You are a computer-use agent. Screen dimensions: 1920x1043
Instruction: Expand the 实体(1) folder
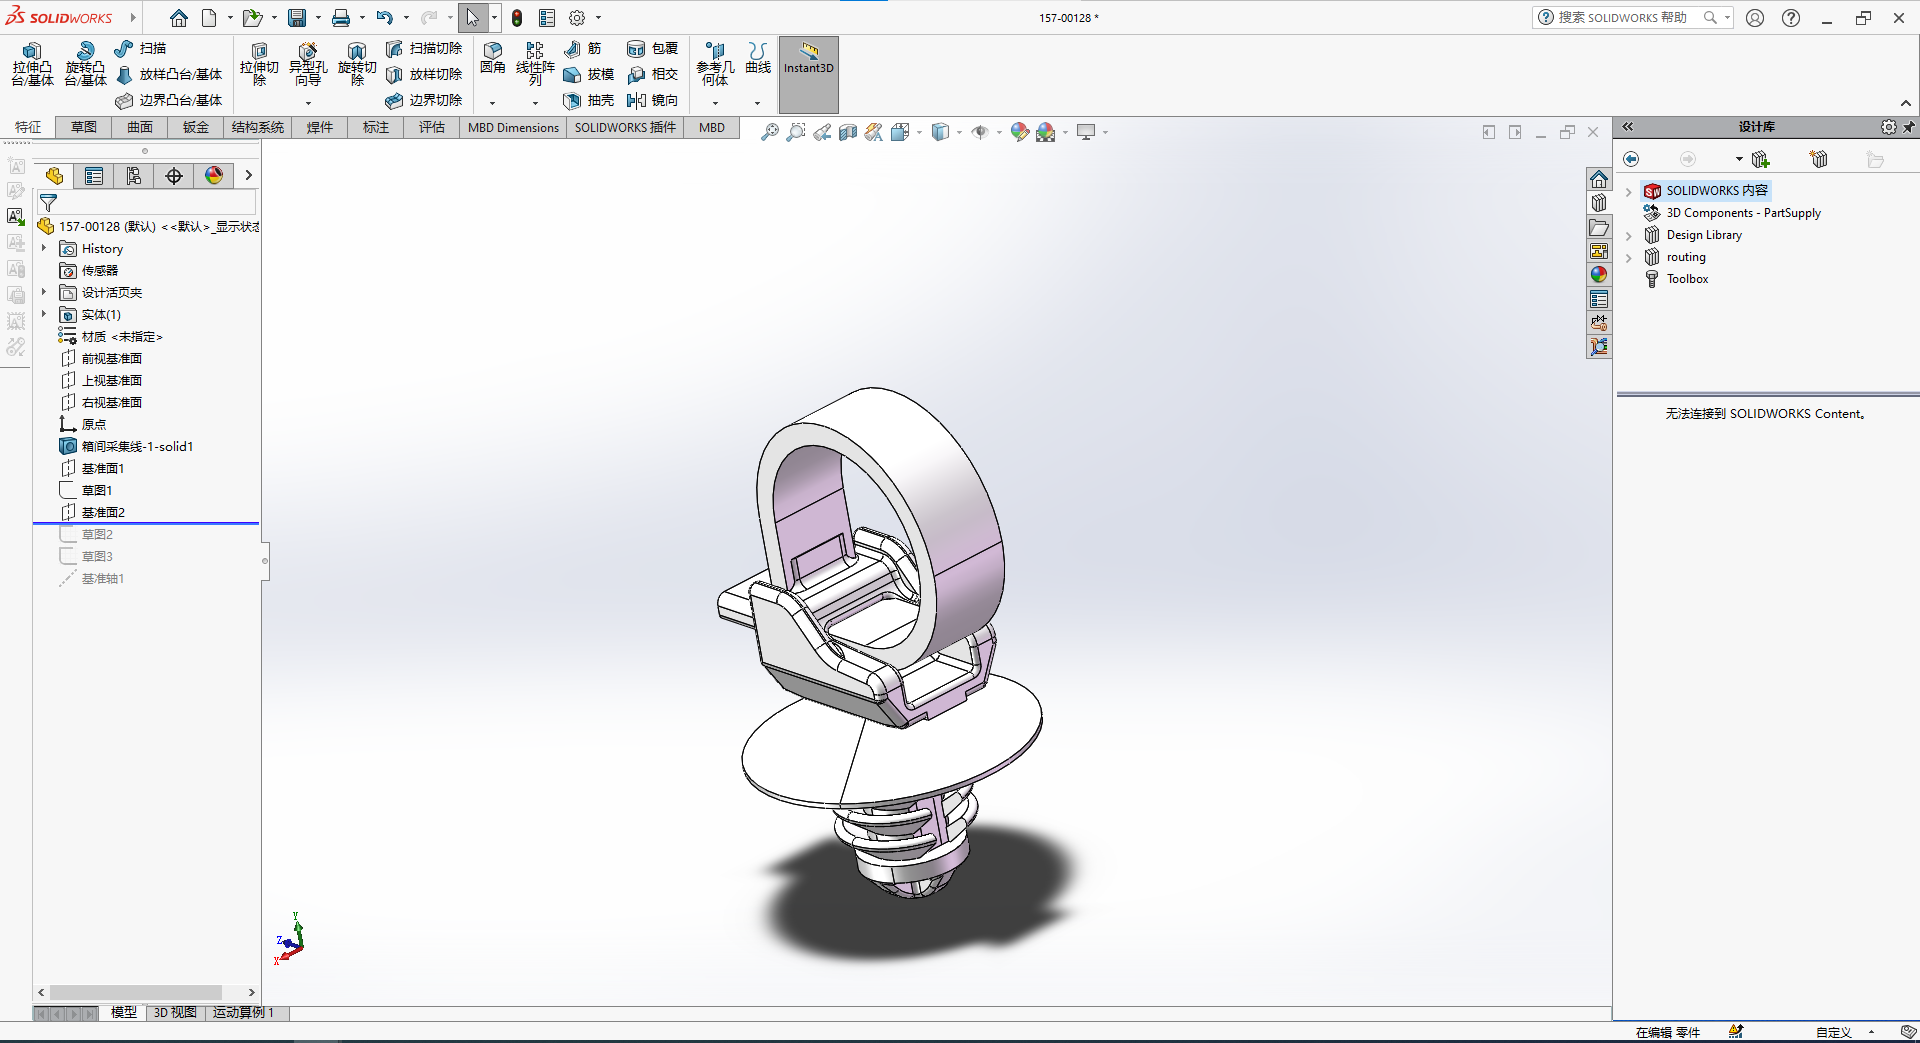point(44,314)
